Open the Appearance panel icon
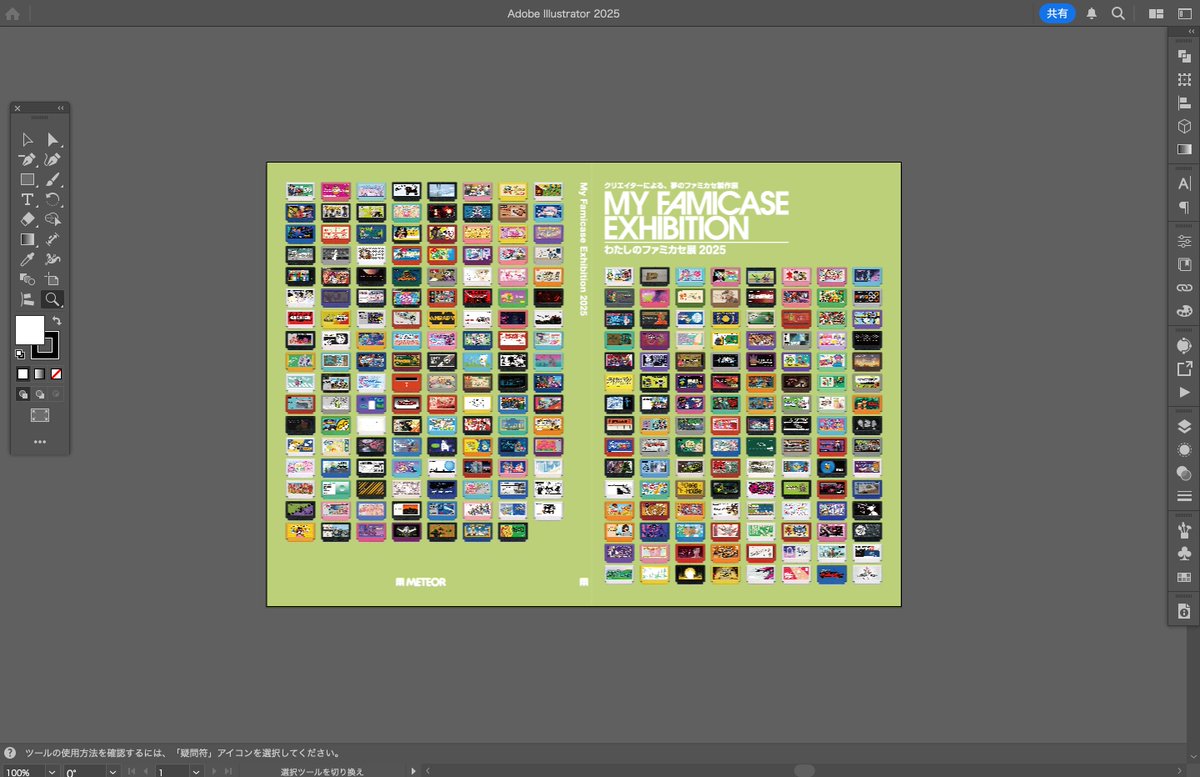The image size is (1200, 777). [1184, 450]
